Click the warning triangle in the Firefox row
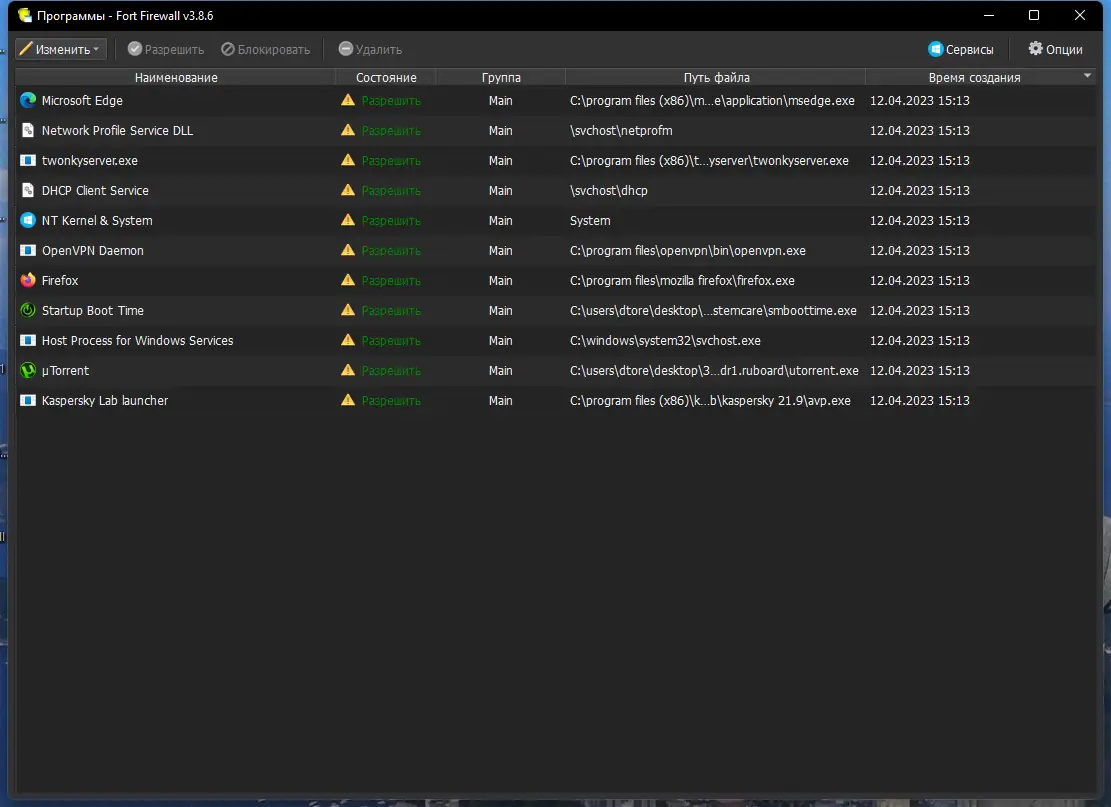The height and width of the screenshot is (807, 1111). [348, 280]
